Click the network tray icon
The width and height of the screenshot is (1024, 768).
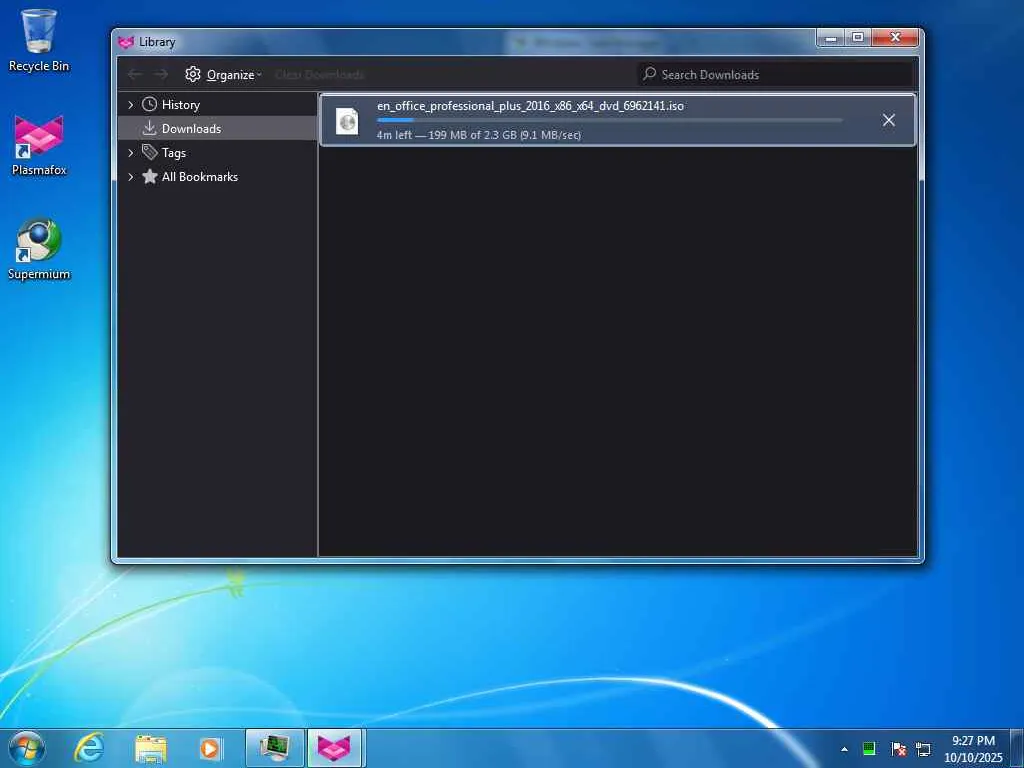[923, 749]
